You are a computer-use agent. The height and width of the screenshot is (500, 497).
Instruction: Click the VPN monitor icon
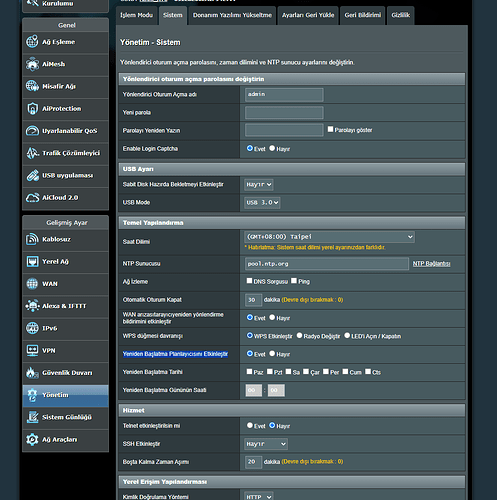pyautogui.click(x=32, y=350)
